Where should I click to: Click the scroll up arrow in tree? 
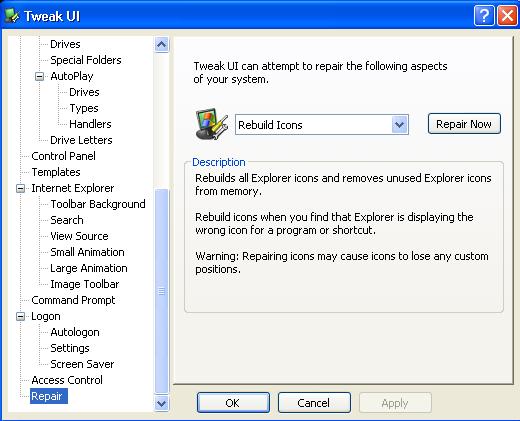pyautogui.click(x=162, y=44)
